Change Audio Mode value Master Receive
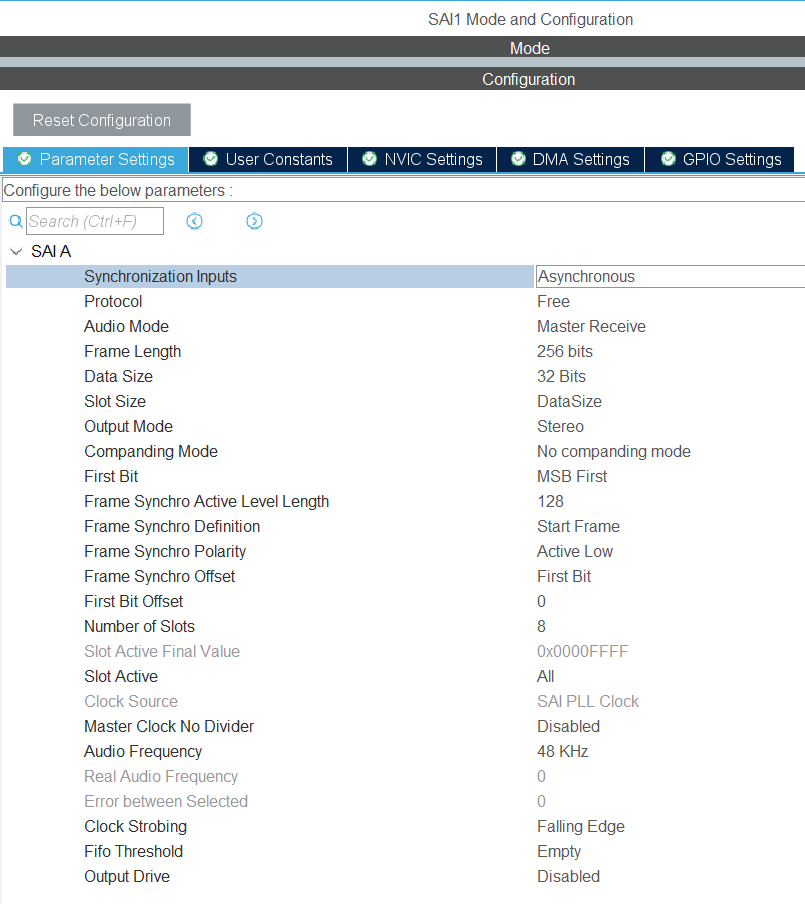The height and width of the screenshot is (904, 805). (591, 326)
